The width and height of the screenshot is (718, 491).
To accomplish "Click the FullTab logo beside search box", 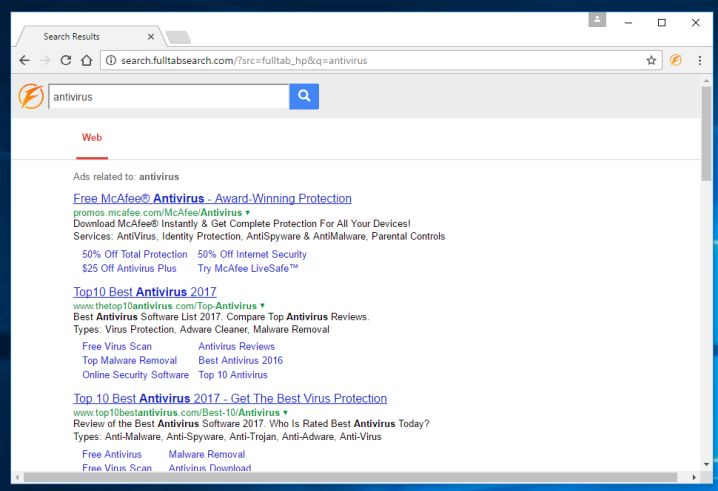I will click(x=31, y=96).
